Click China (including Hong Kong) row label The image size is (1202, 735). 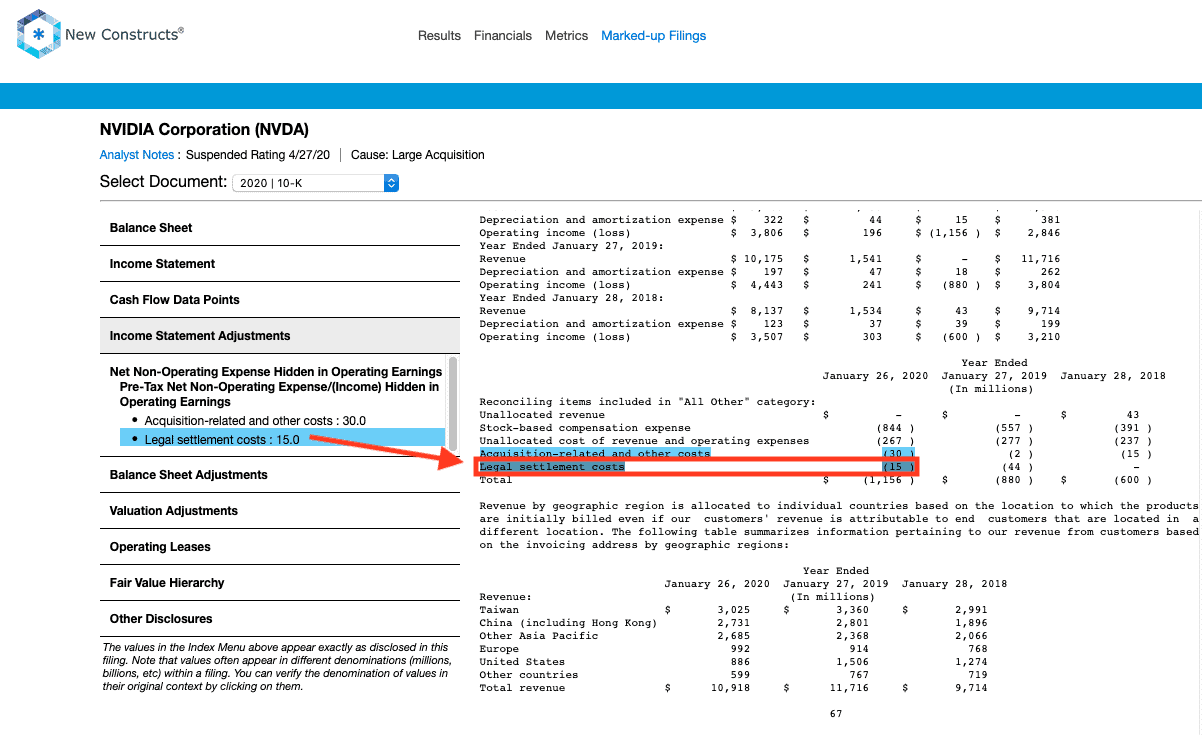coord(568,623)
